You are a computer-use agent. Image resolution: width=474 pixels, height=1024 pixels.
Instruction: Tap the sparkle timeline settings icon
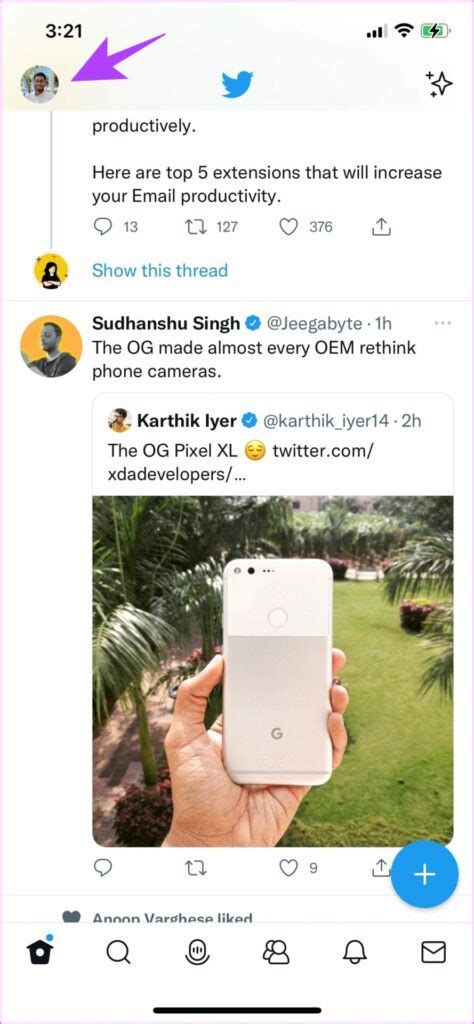tap(439, 84)
